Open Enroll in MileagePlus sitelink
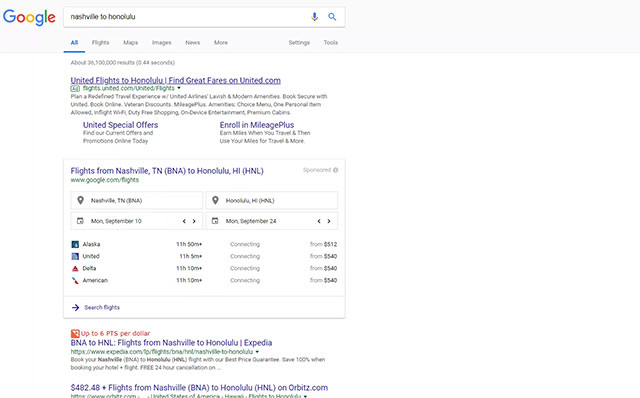Image resolution: width=640 pixels, height=398 pixels. pos(257,125)
